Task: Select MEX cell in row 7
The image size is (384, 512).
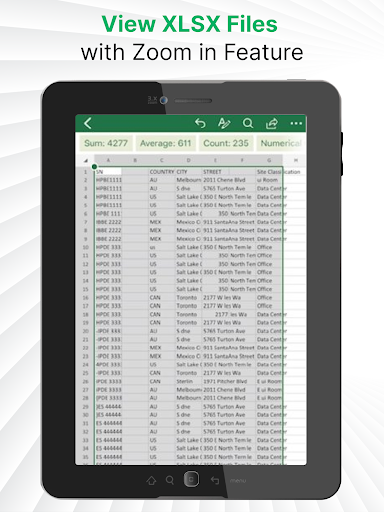Action: tap(162, 222)
